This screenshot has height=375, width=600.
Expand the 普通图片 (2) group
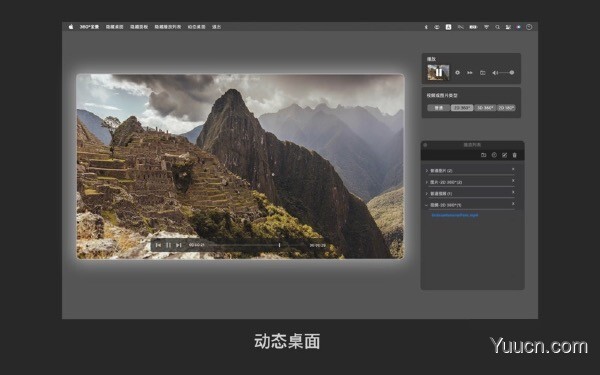click(x=427, y=171)
